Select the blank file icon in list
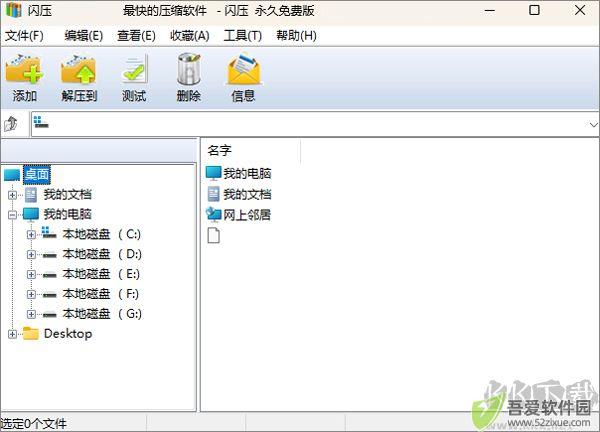600x432 pixels. (x=214, y=235)
